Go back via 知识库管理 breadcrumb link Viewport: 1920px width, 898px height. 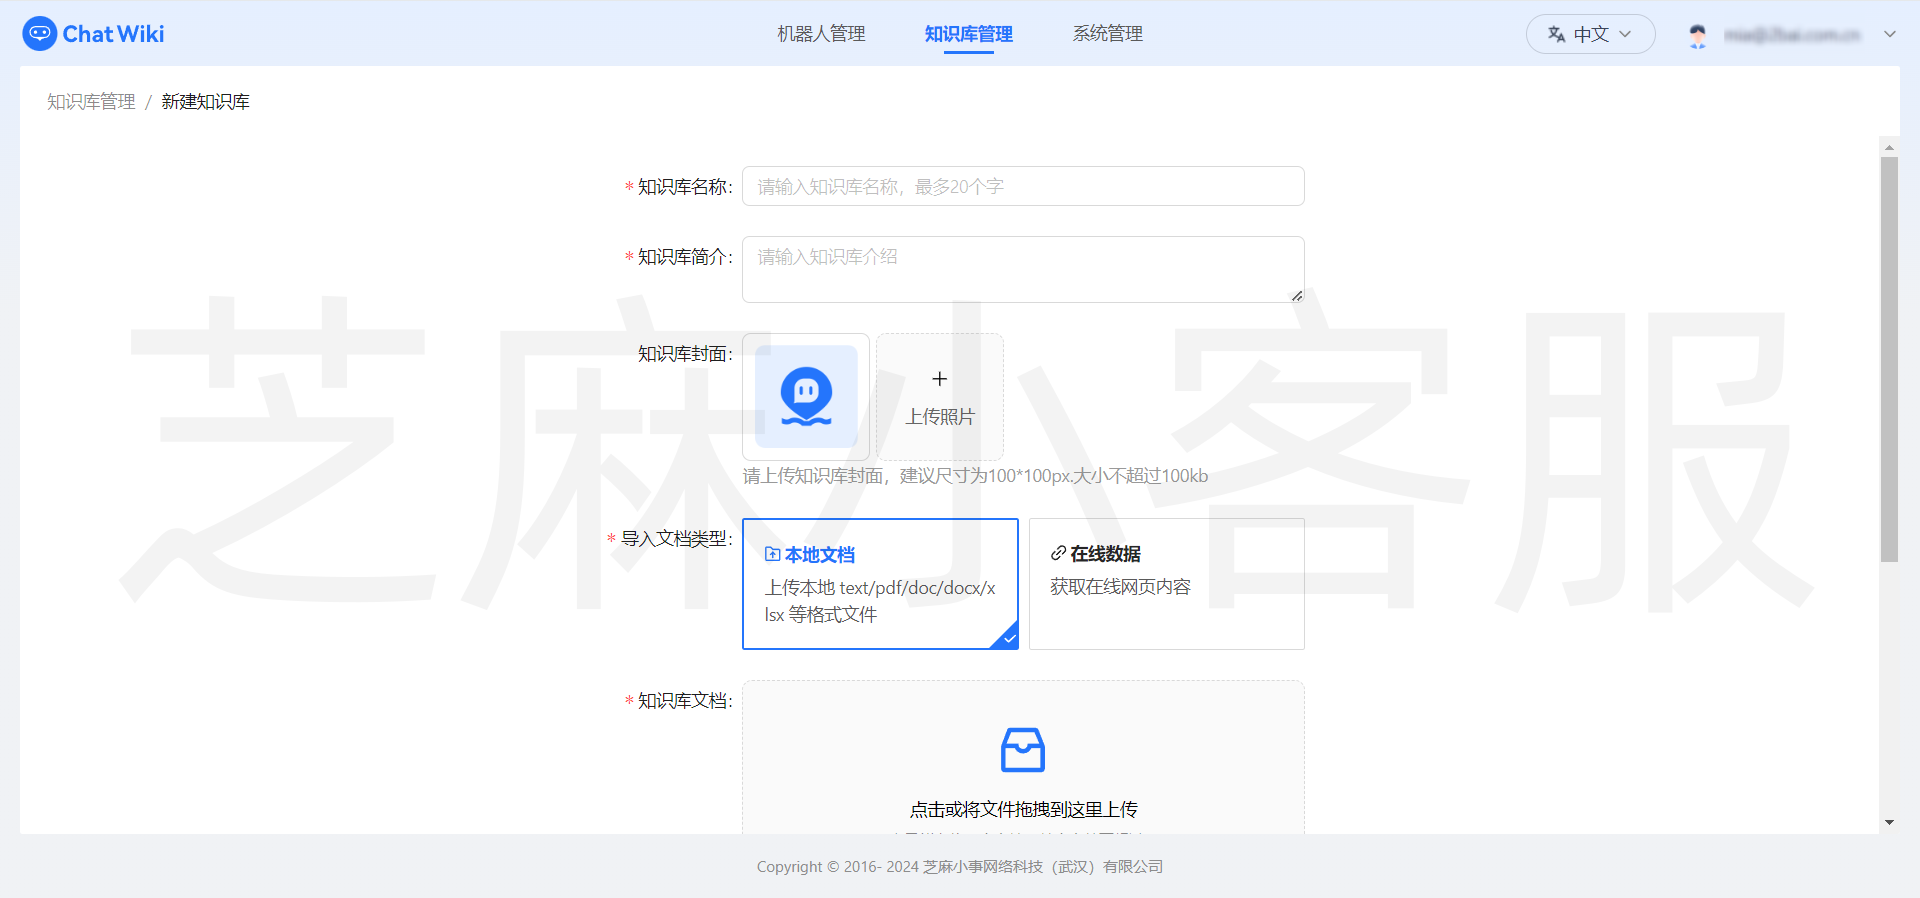coord(91,102)
